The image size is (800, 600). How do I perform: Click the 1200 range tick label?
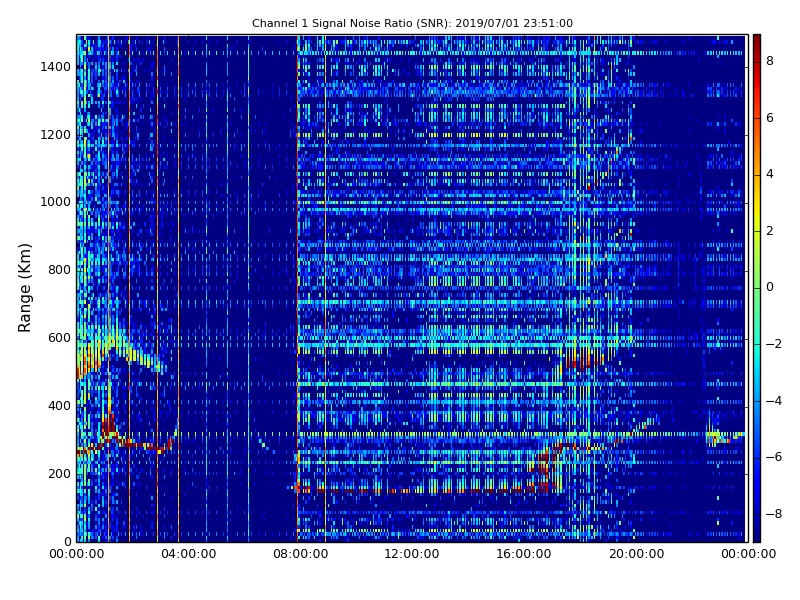coord(56,135)
